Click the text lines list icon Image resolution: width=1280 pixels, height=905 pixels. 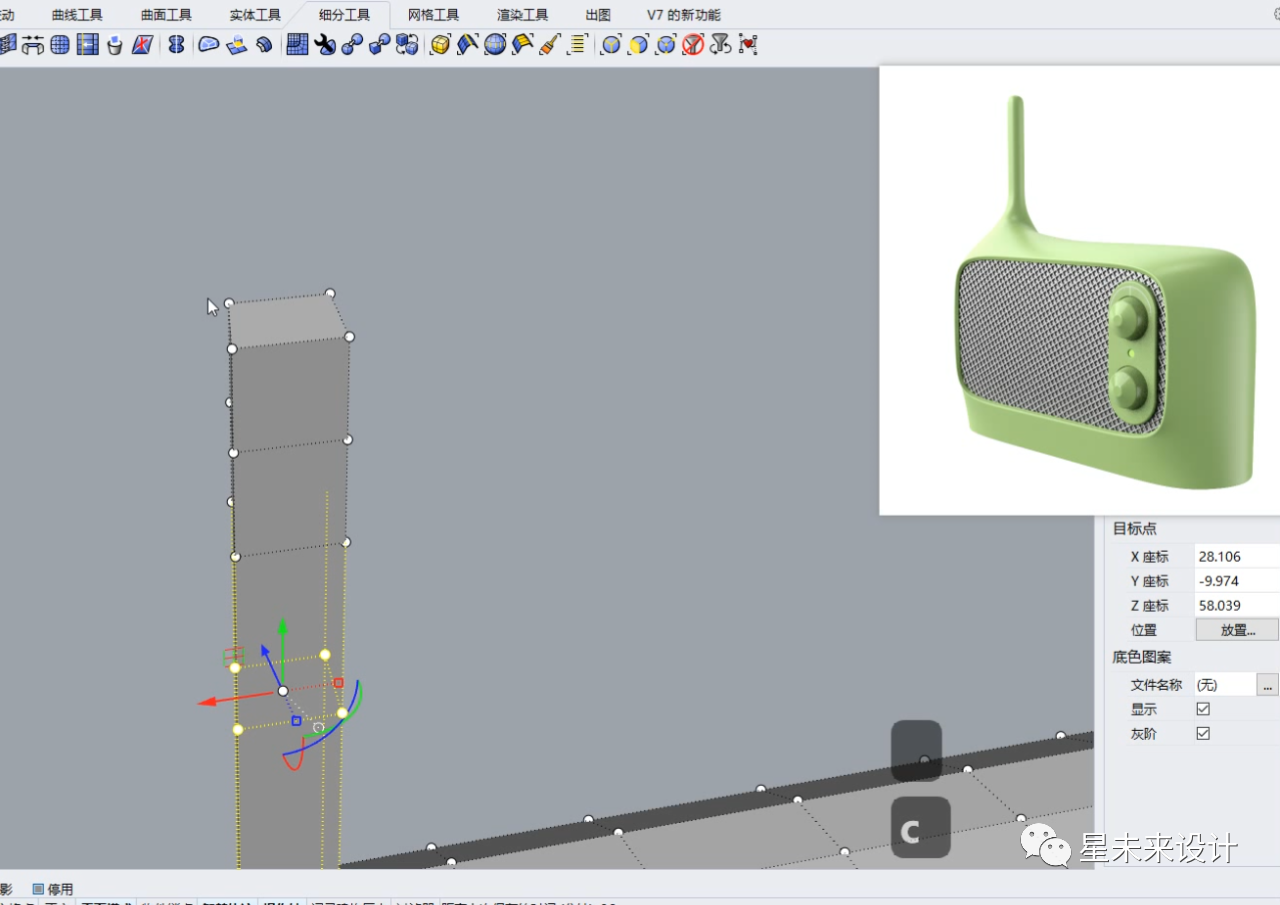577,44
